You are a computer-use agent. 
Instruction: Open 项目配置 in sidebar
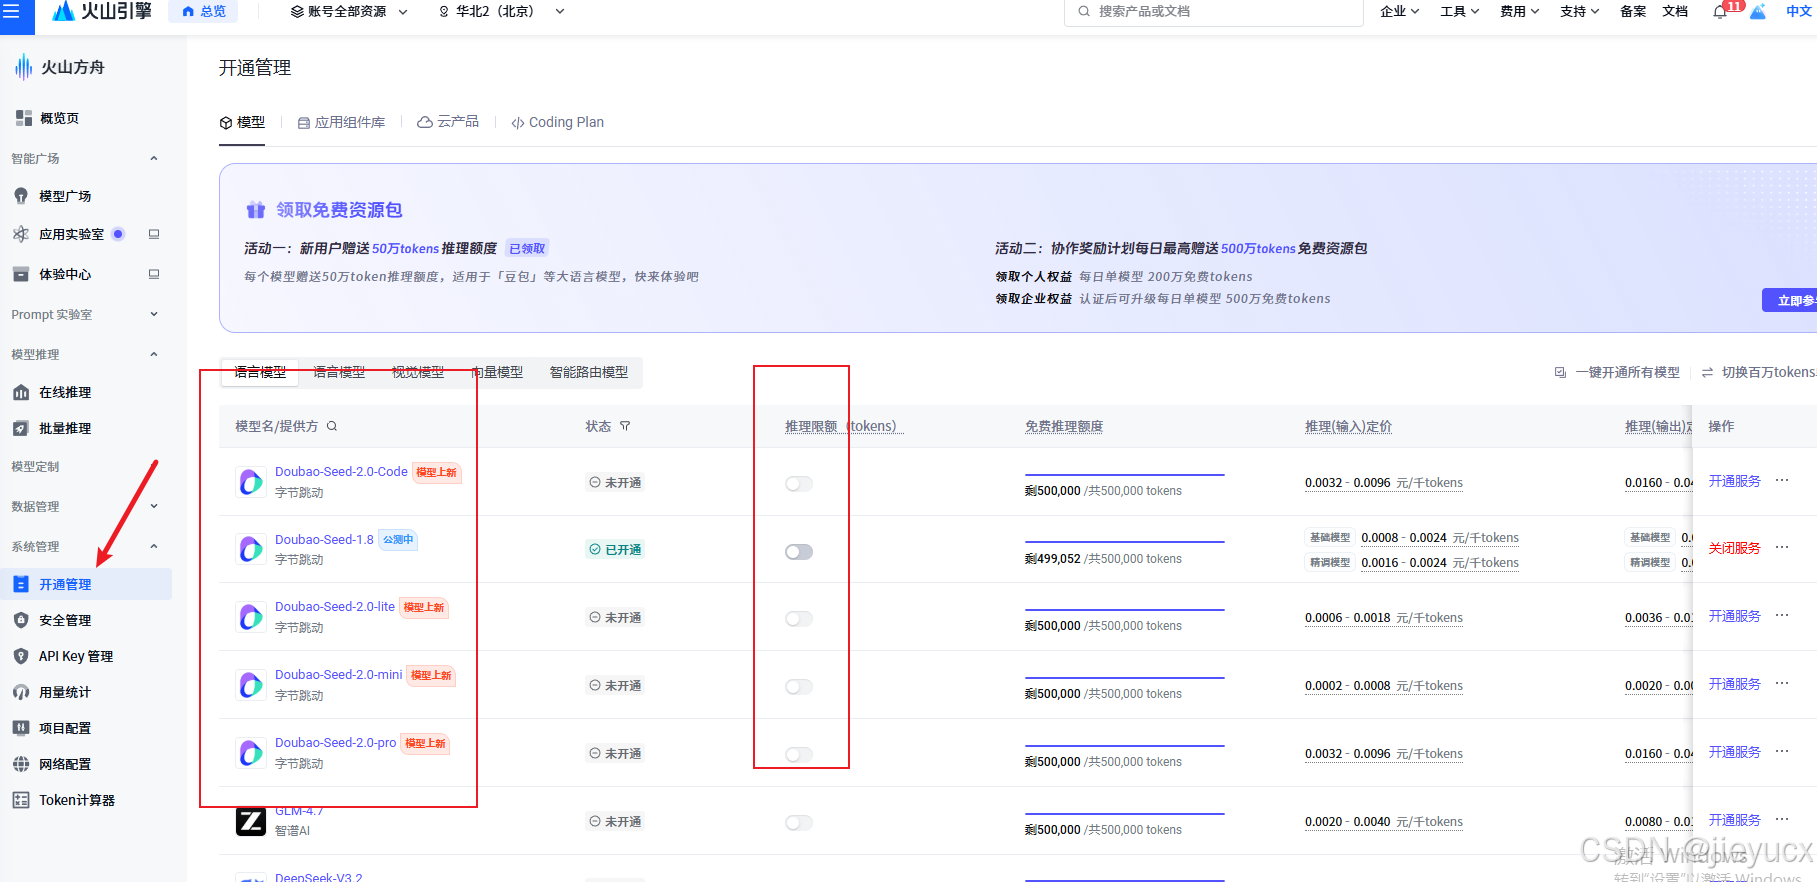tap(65, 728)
